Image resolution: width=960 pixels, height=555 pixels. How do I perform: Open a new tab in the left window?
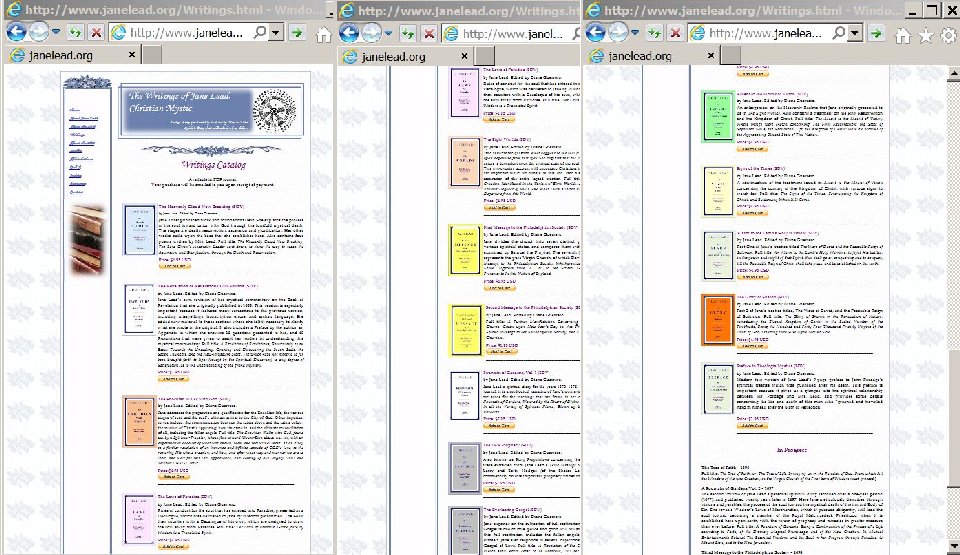(x=152, y=55)
